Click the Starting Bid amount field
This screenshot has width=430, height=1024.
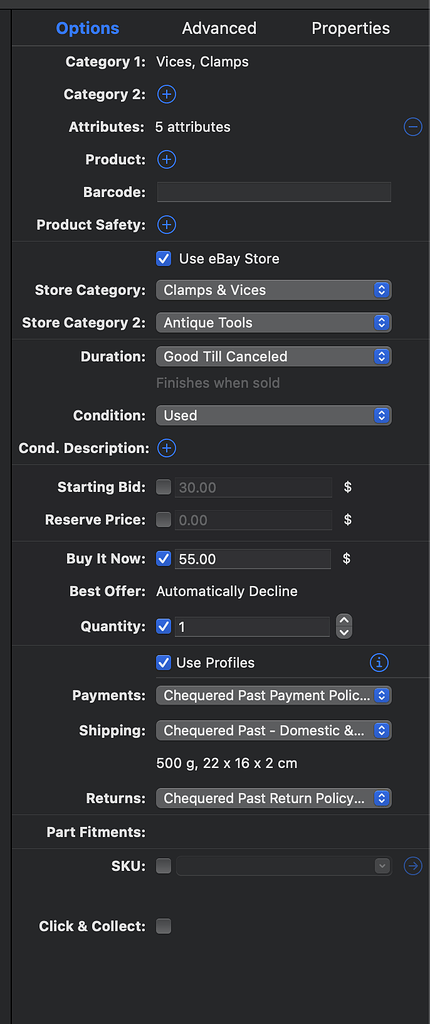(253, 487)
